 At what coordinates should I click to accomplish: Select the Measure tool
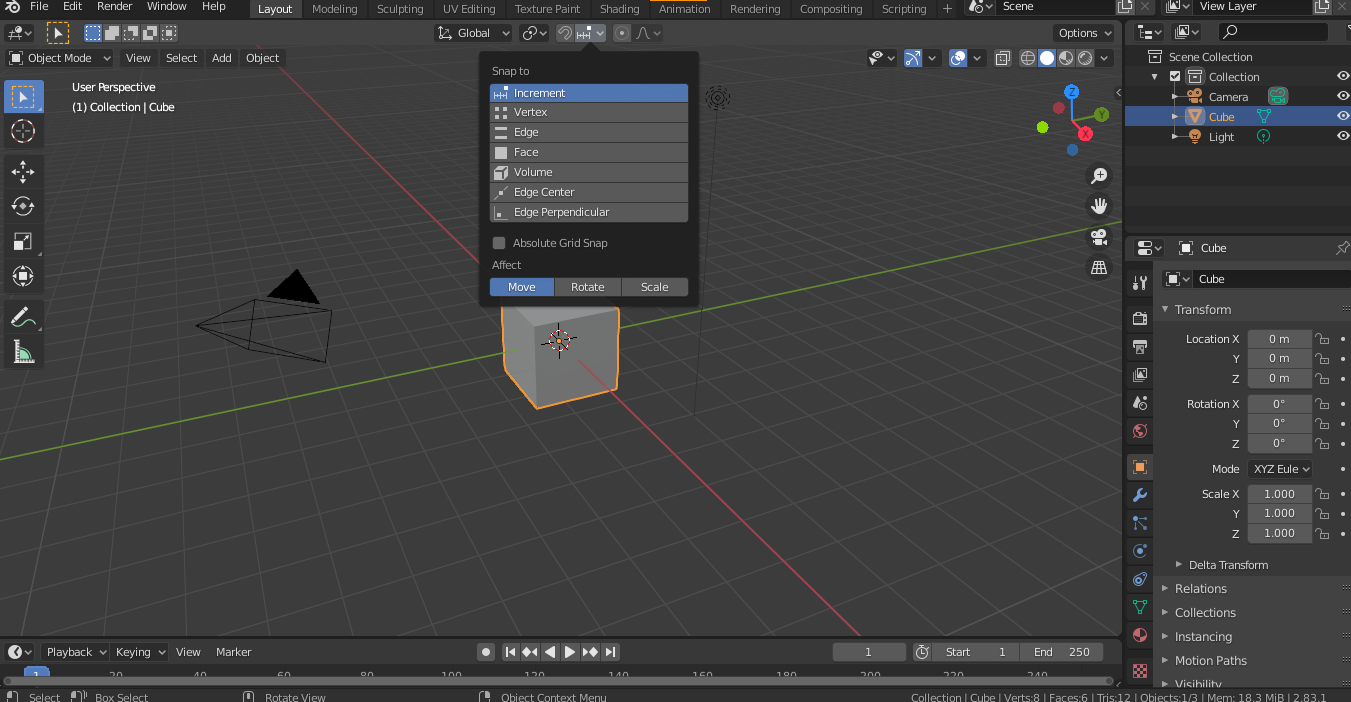point(23,352)
